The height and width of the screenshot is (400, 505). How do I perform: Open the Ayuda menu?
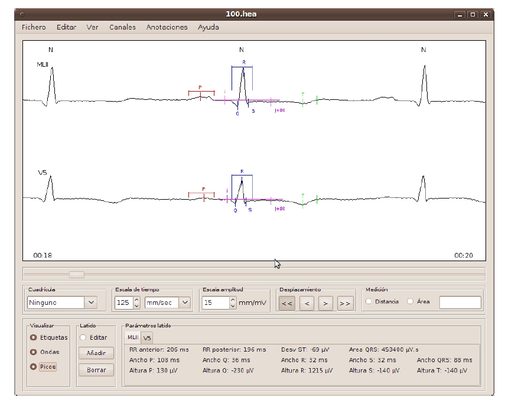pos(208,27)
